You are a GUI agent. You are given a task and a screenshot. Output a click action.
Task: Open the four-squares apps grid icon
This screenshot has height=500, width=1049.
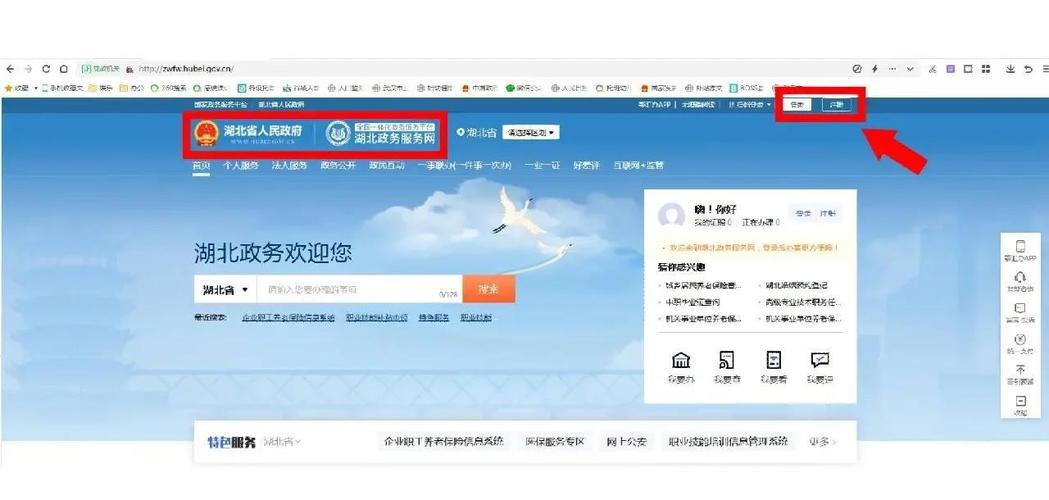coord(985,68)
